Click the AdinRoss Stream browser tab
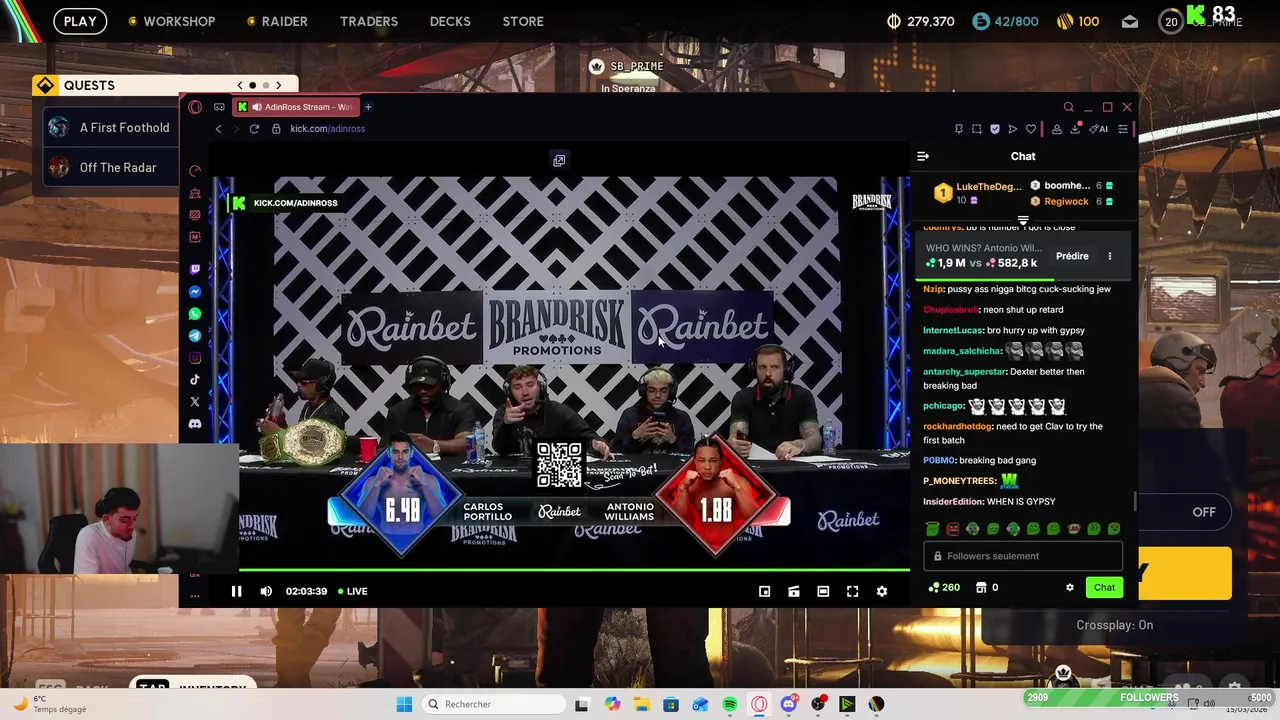 tap(296, 107)
